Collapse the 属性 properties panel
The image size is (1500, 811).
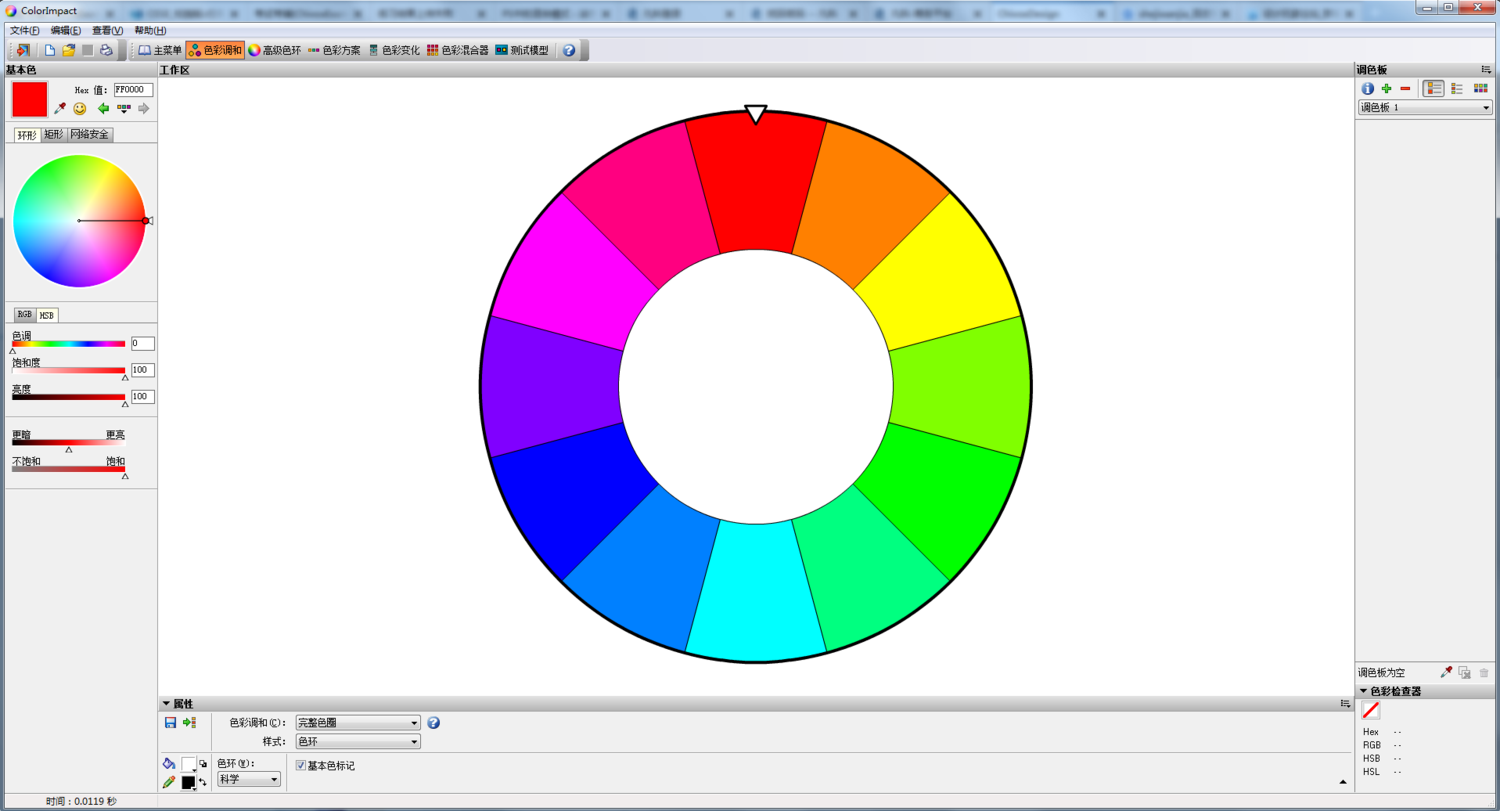click(166, 704)
